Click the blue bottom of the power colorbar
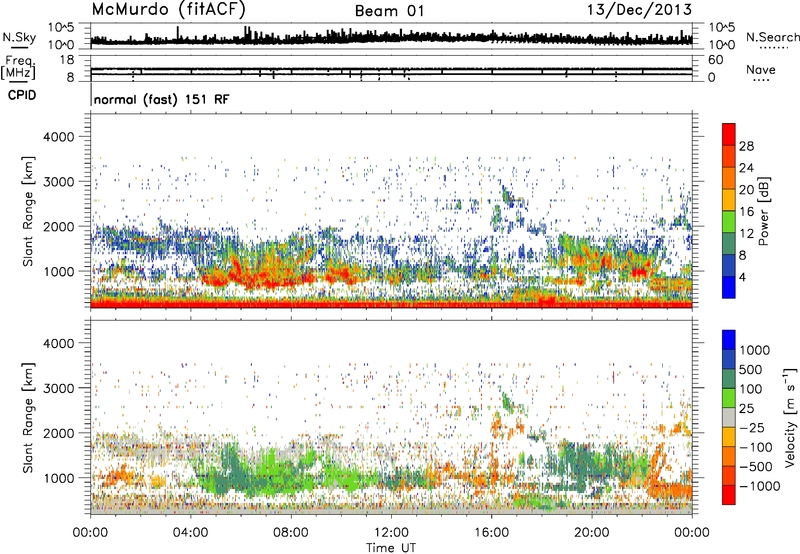Image resolution: width=800 pixels, height=554 pixels. pyautogui.click(x=729, y=287)
